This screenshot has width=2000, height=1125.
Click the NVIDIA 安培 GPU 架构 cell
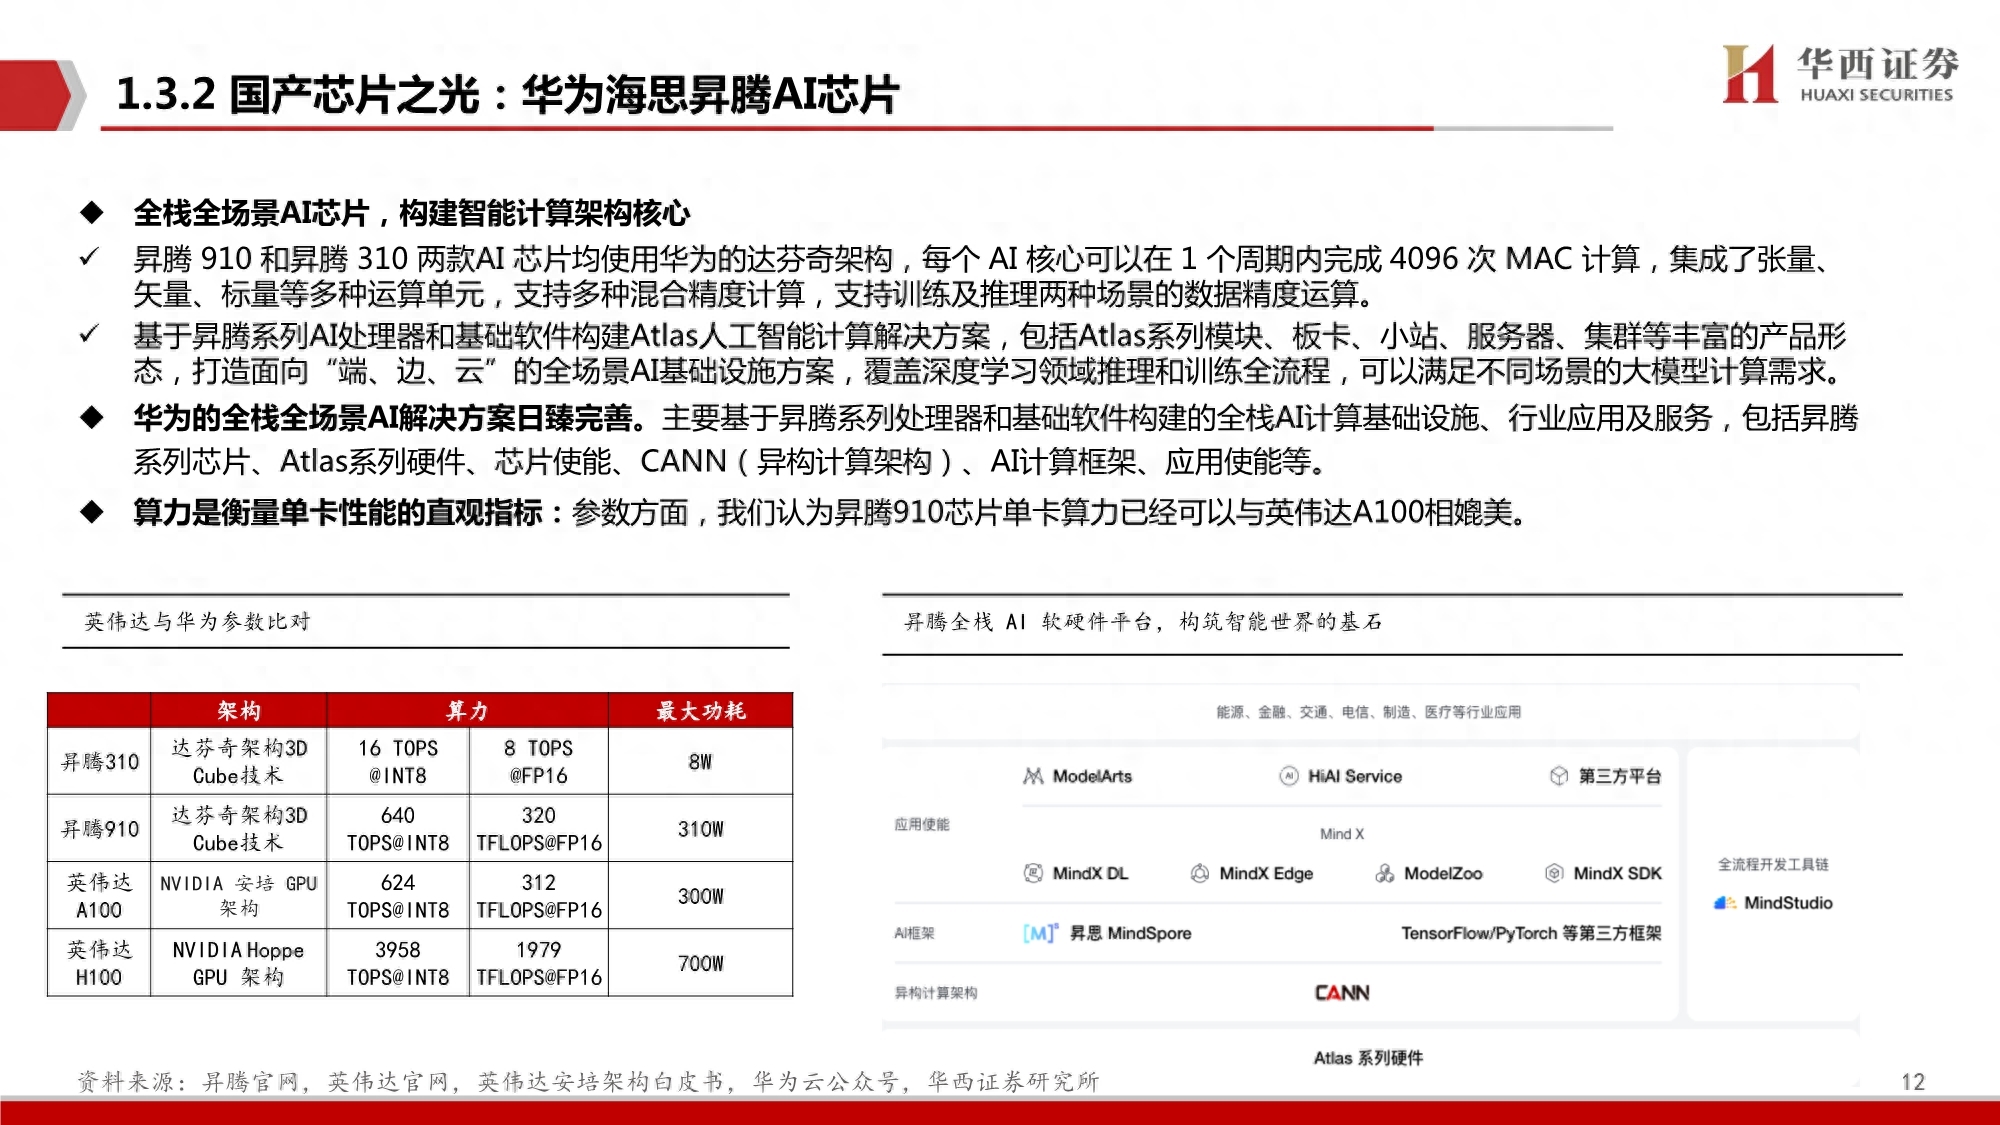tap(239, 896)
